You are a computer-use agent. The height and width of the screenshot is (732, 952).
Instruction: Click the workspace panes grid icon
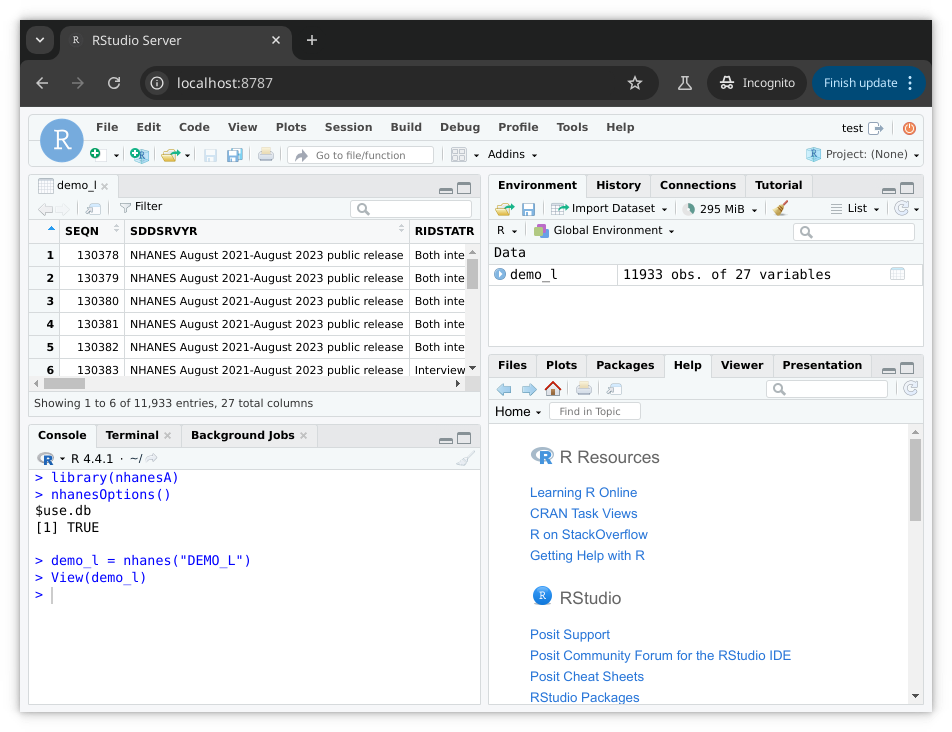pos(458,155)
